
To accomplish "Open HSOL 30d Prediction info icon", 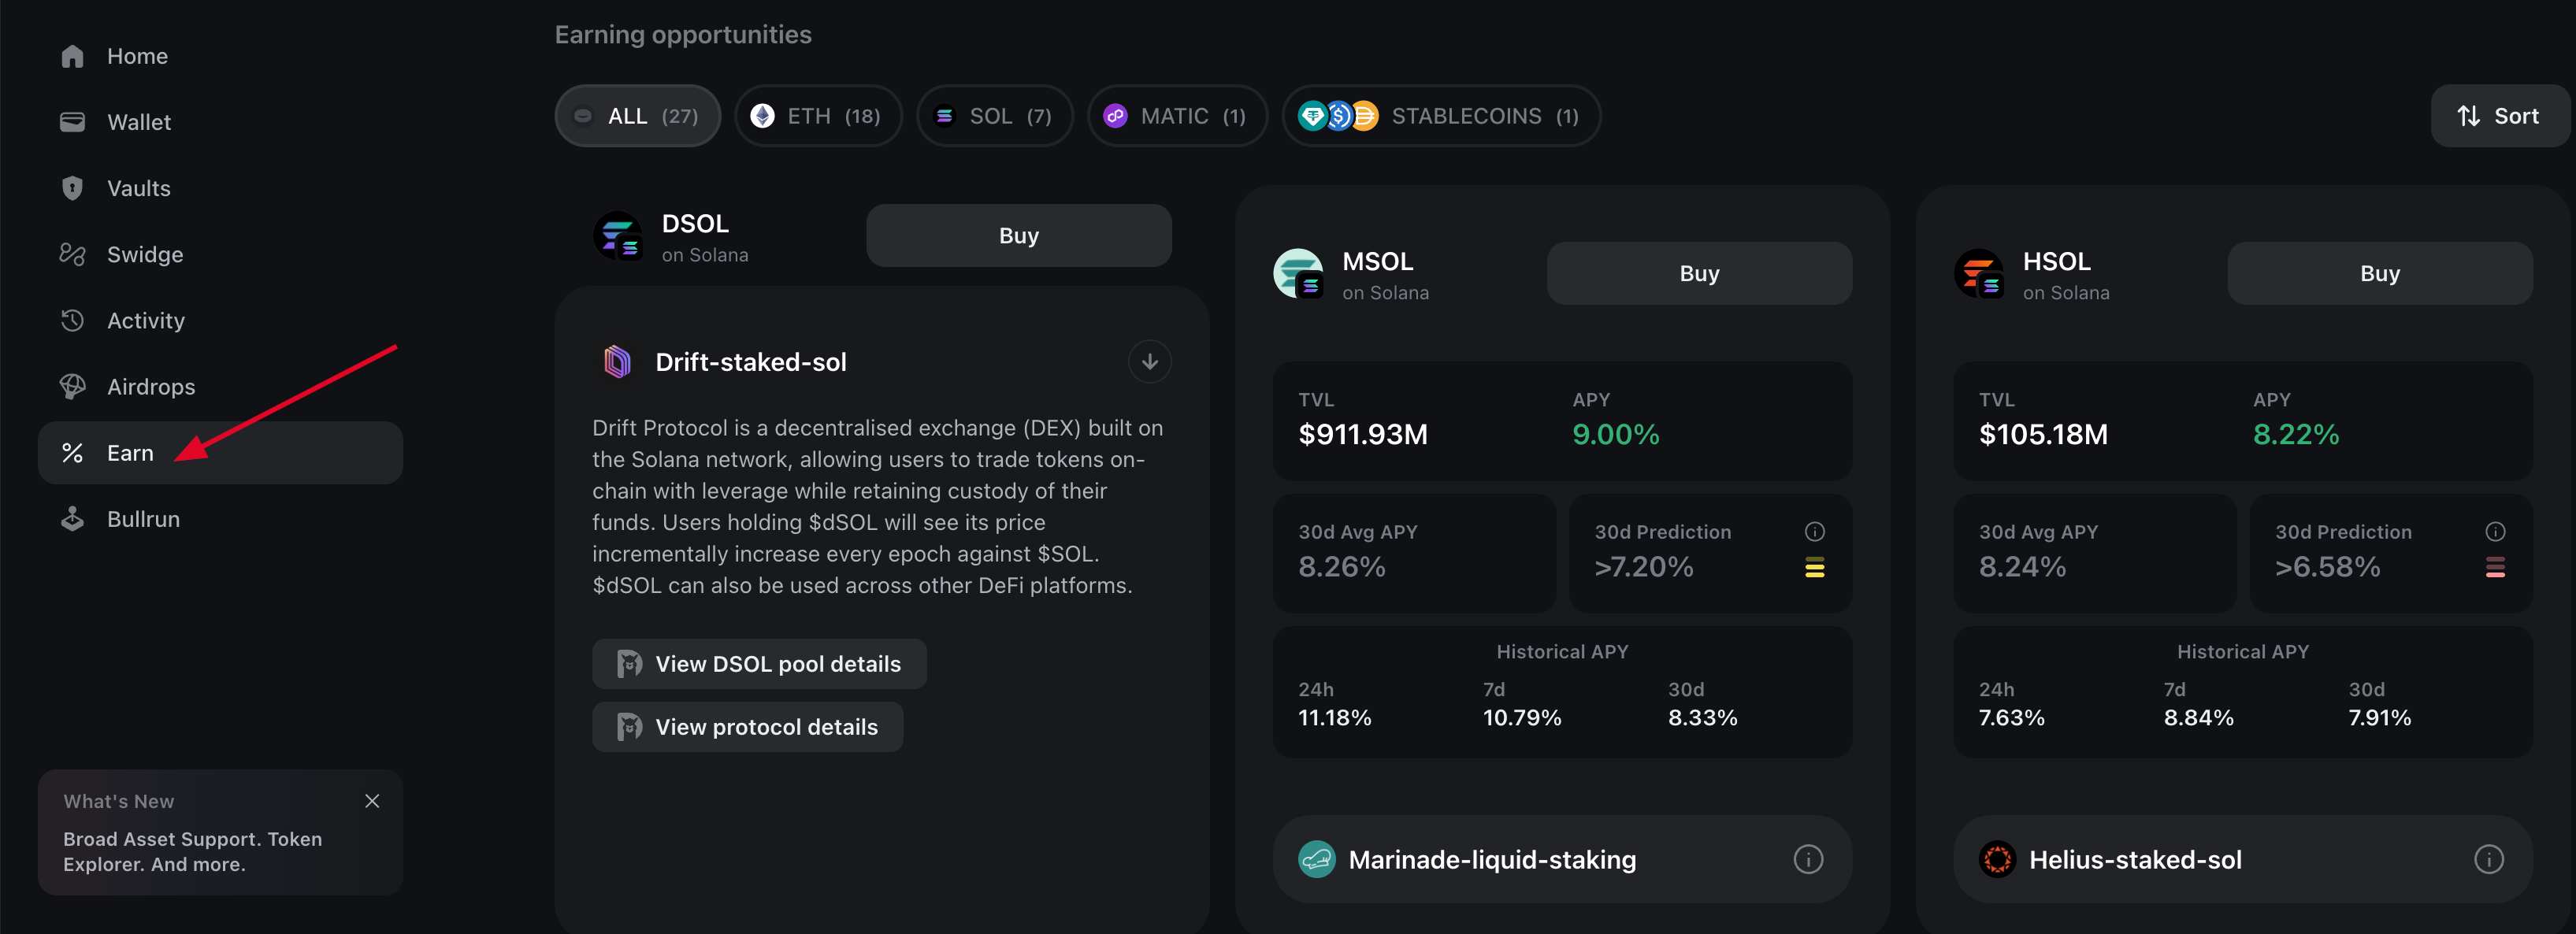I will pos(2495,531).
